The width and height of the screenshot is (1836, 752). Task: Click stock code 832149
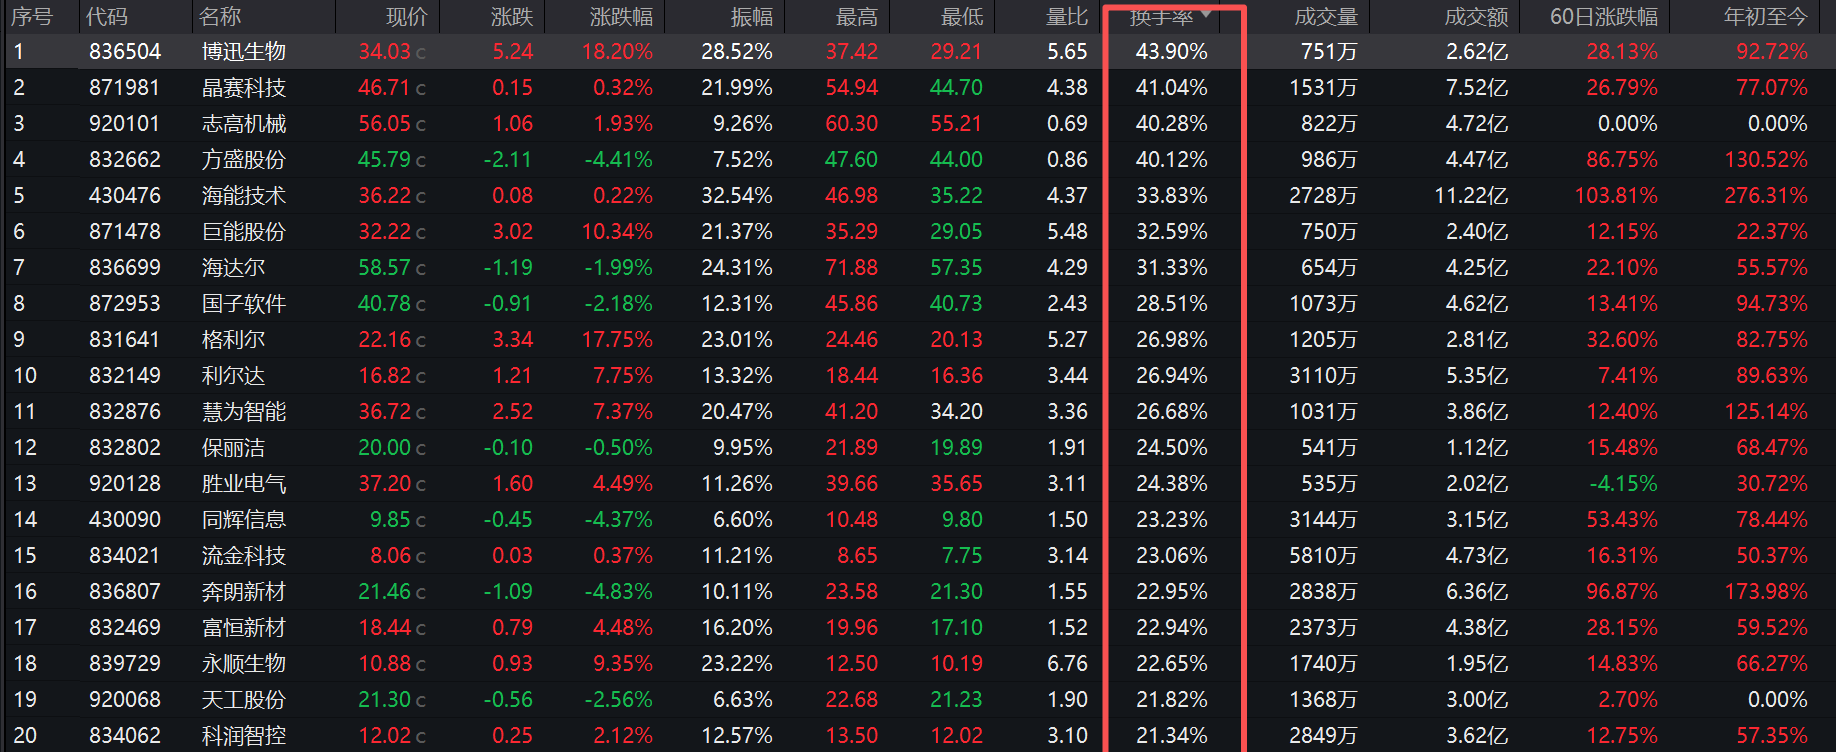pyautogui.click(x=125, y=376)
